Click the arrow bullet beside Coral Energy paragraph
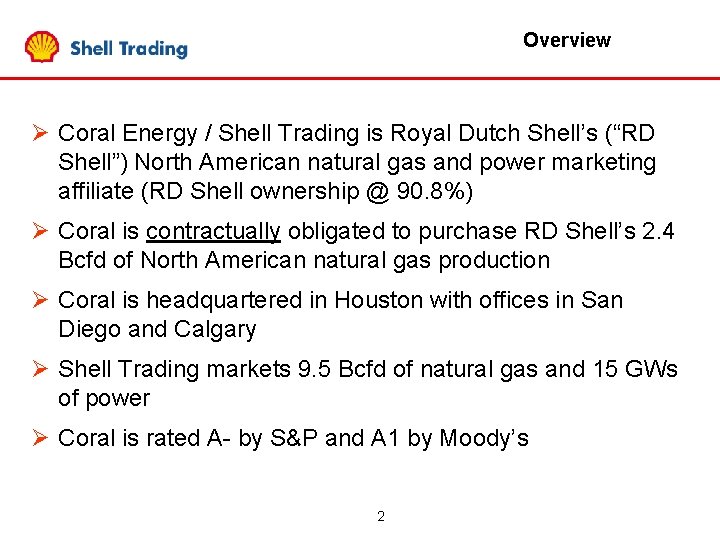 40,133
